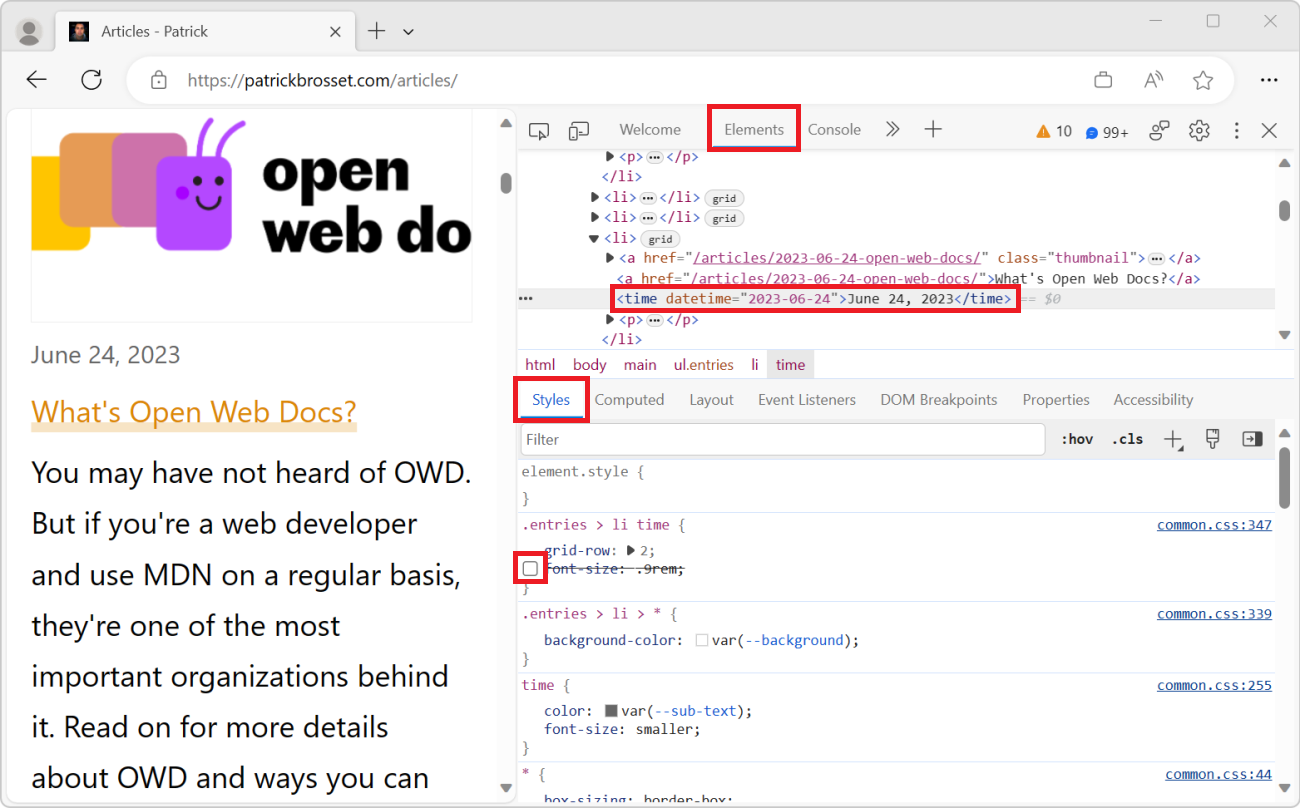The image size is (1300, 808).
Task: Open the browser tab list dropdown
Action: click(408, 32)
